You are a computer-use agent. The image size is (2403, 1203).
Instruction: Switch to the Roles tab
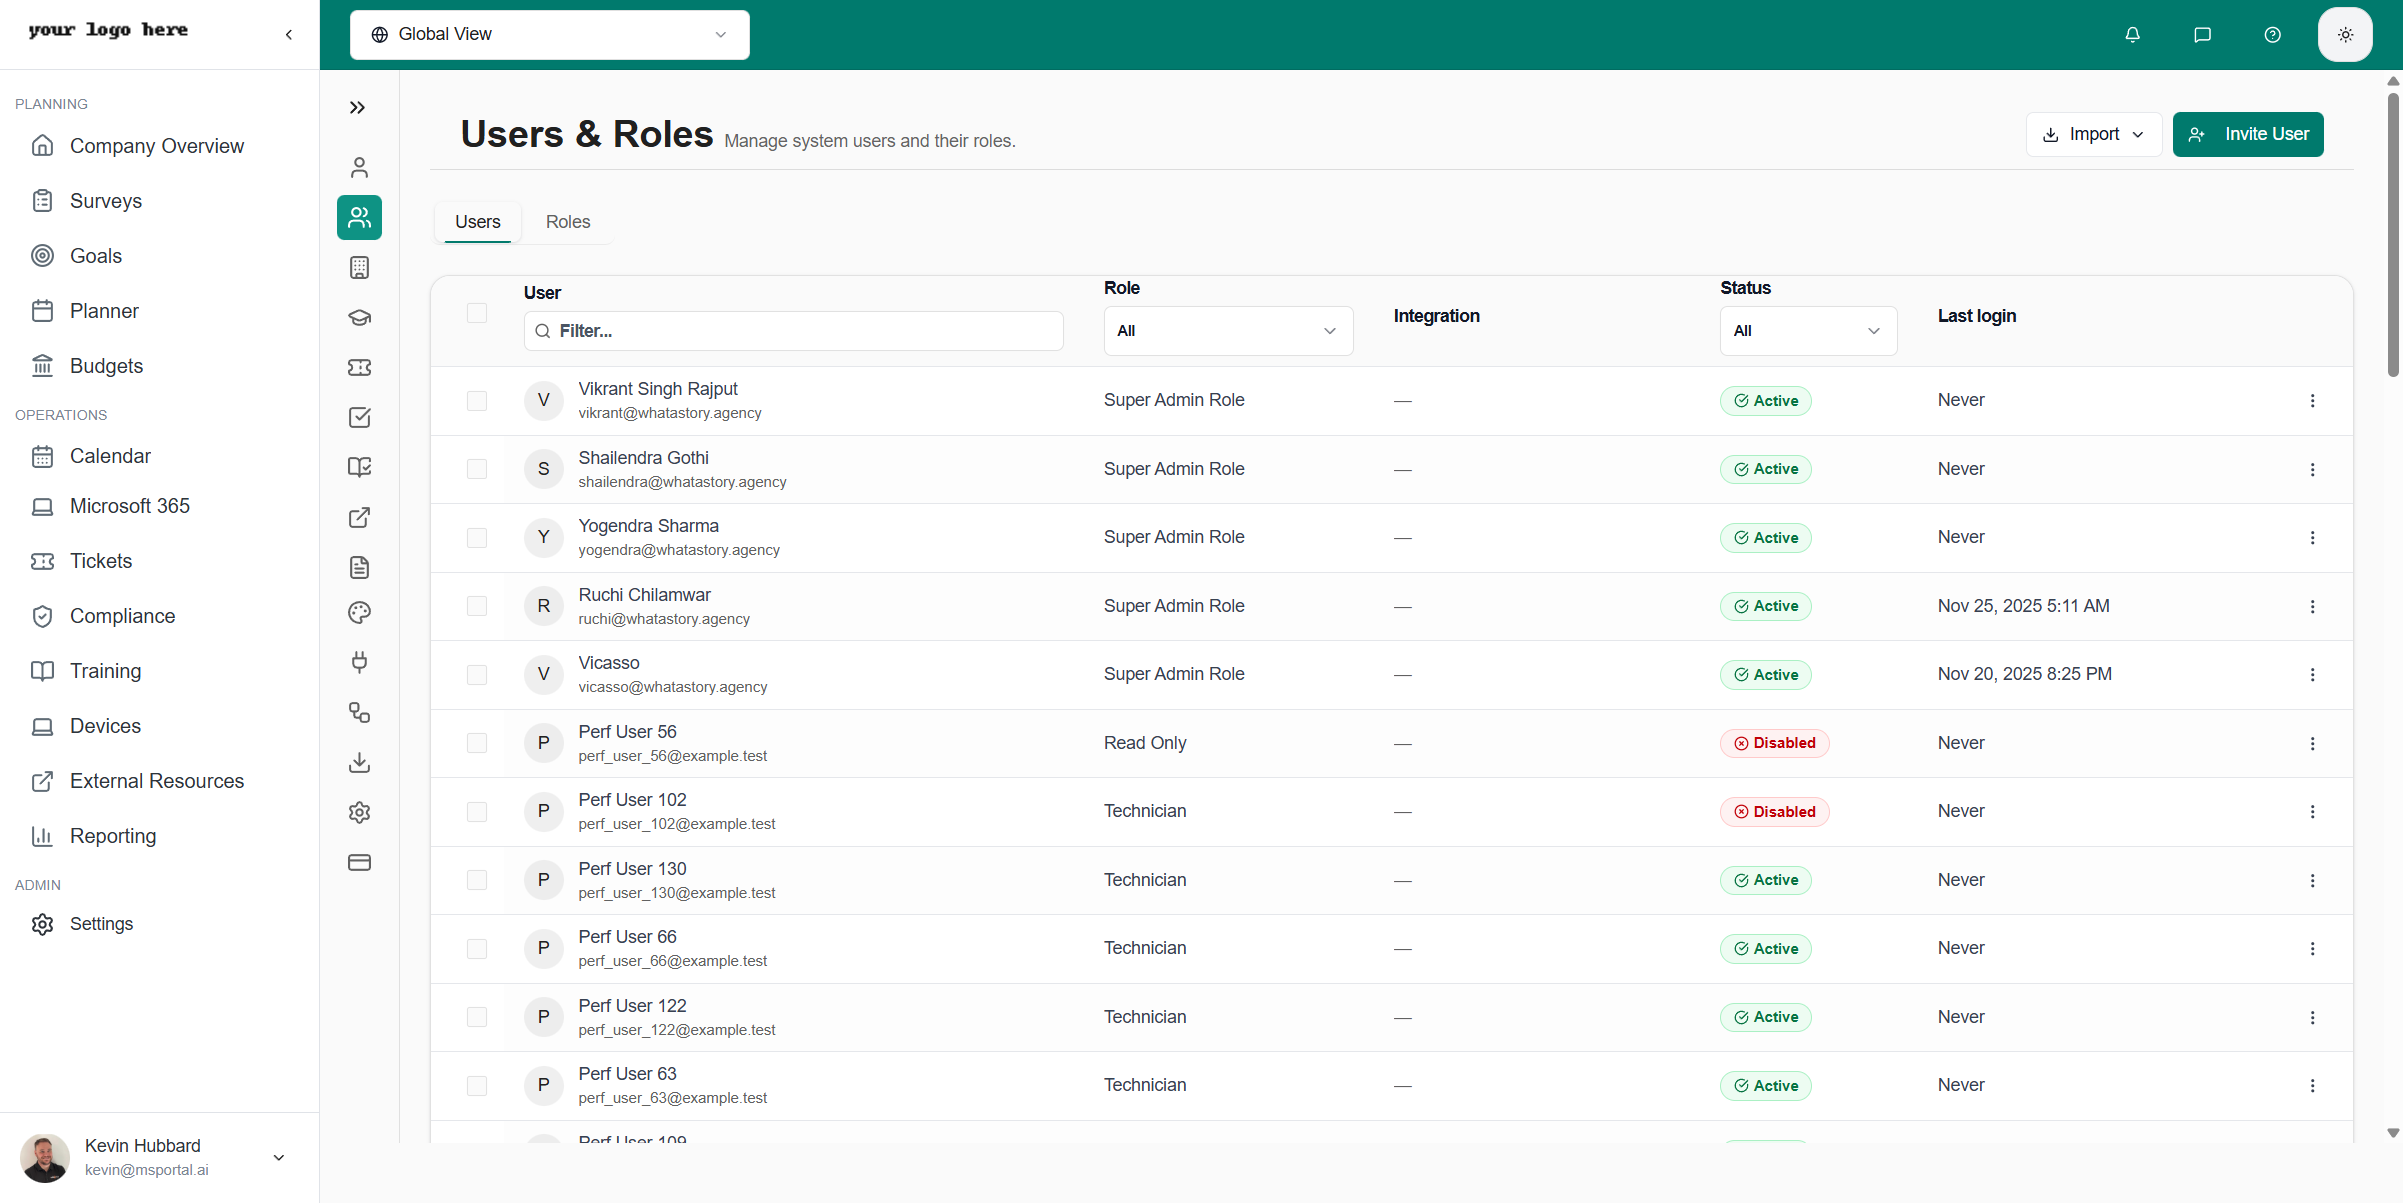point(567,221)
